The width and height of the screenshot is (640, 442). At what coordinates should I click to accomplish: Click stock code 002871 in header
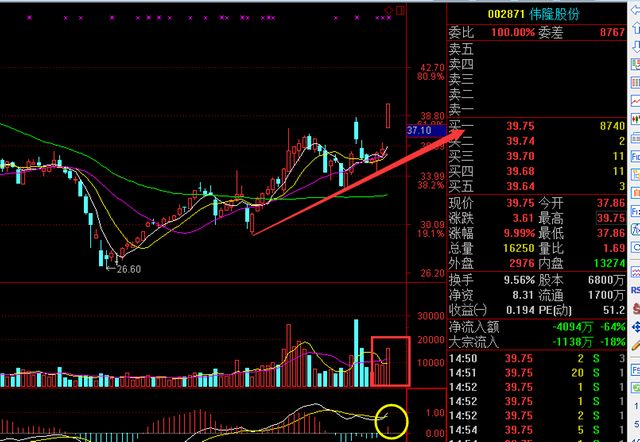click(x=508, y=15)
